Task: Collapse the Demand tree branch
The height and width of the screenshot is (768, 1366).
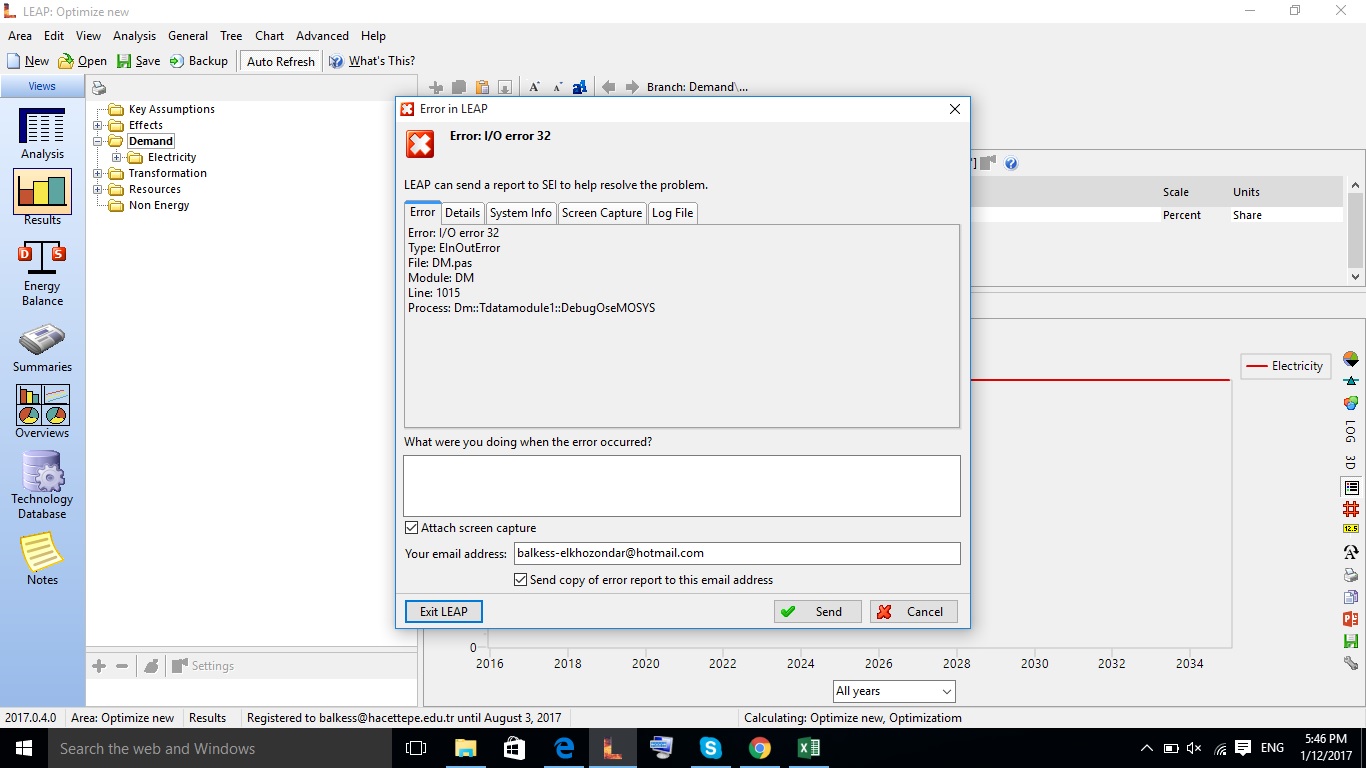Action: (x=98, y=141)
